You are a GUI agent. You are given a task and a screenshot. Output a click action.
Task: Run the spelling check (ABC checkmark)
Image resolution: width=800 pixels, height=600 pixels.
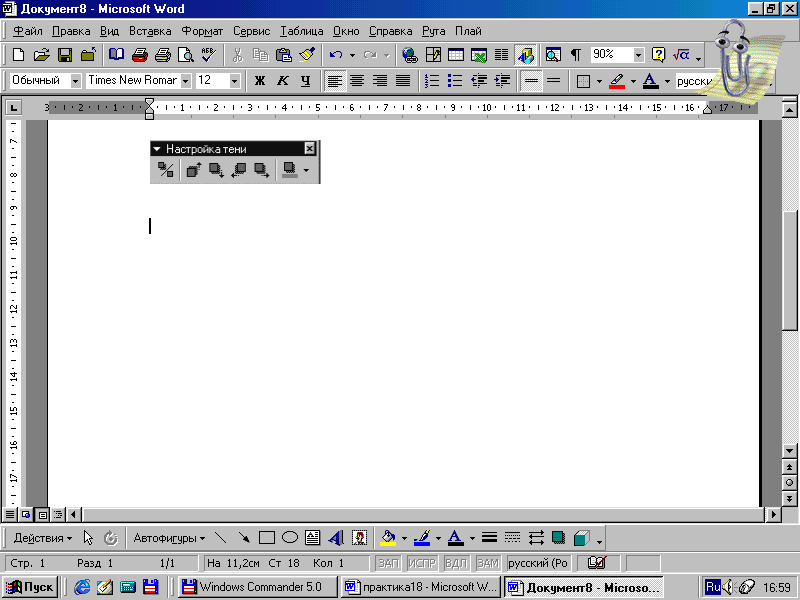(x=208, y=55)
